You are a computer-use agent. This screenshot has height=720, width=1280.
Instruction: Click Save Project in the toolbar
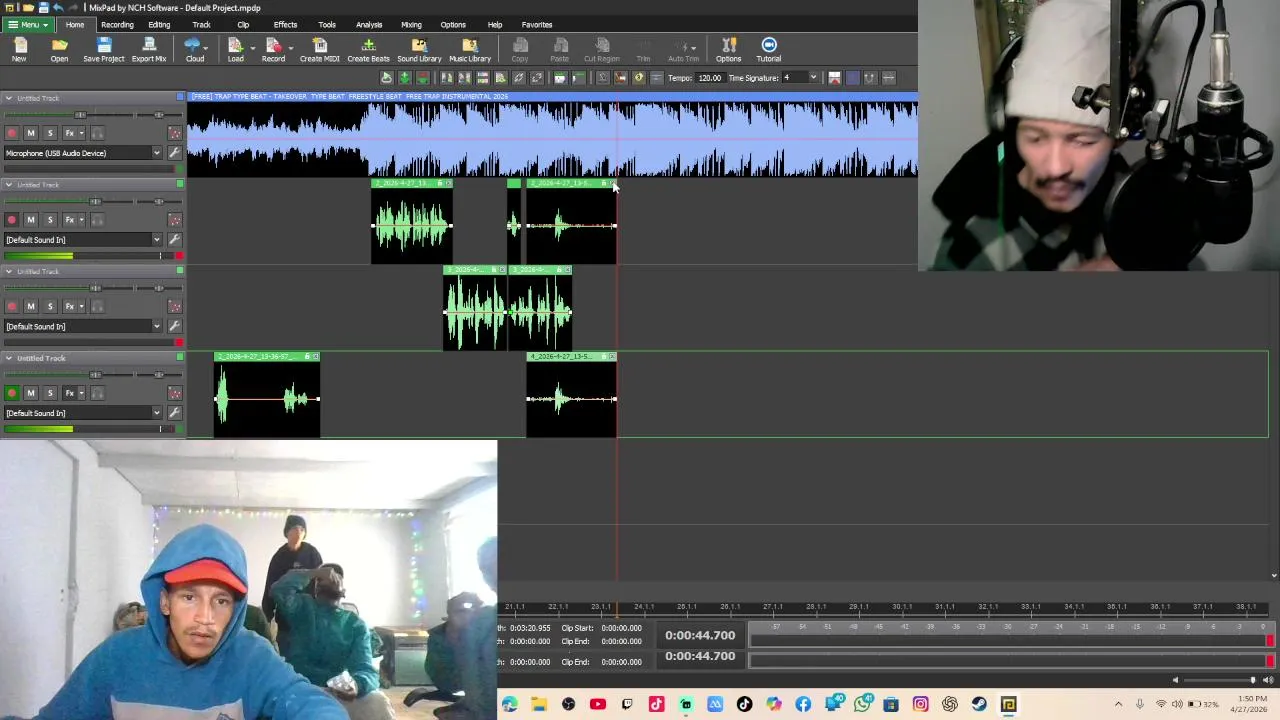coord(104,50)
